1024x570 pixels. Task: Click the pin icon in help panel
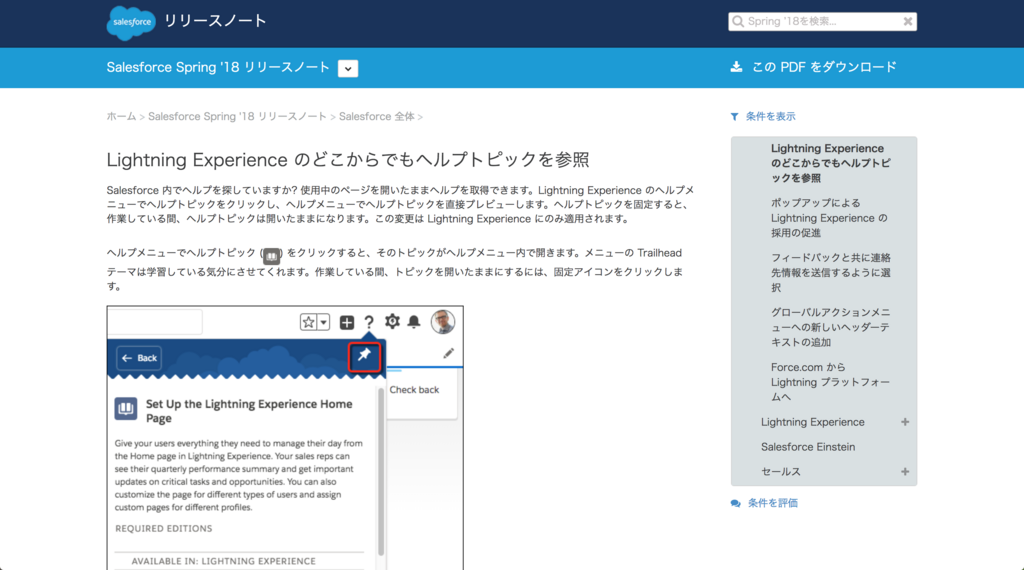pyautogui.click(x=364, y=356)
